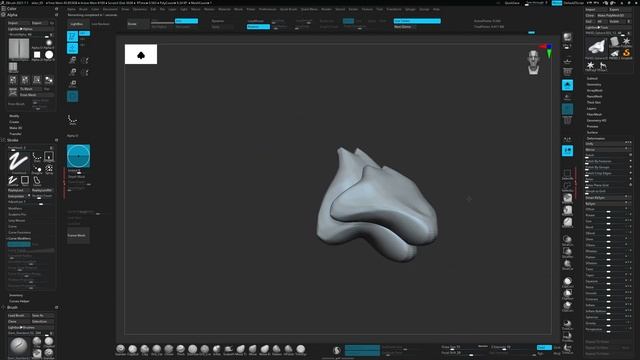Collapse the Curve Modifiers section
This screenshot has height=360, width=640.
pyautogui.click(x=19, y=238)
